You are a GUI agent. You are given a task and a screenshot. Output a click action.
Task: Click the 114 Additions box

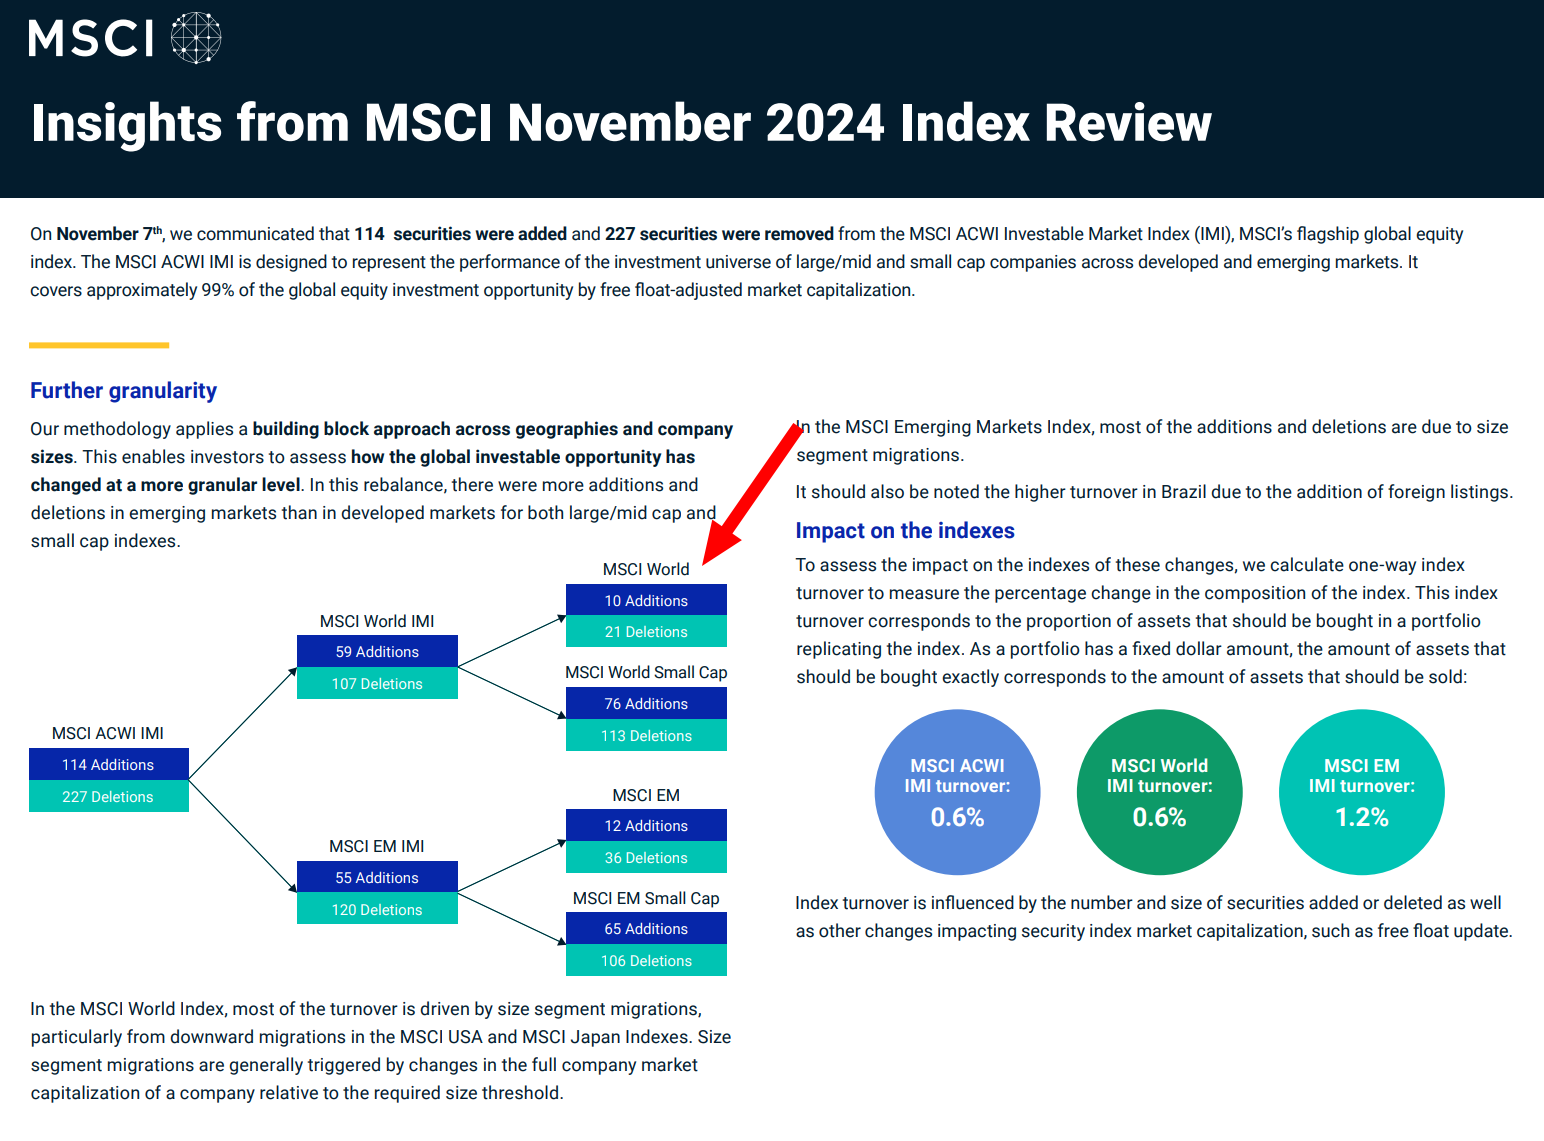(x=108, y=765)
